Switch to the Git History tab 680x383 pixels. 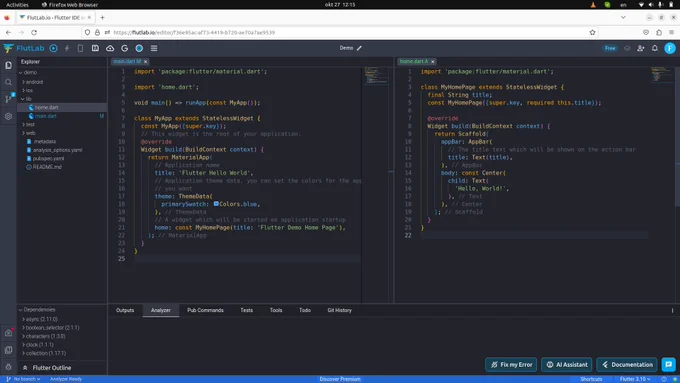pyautogui.click(x=339, y=311)
